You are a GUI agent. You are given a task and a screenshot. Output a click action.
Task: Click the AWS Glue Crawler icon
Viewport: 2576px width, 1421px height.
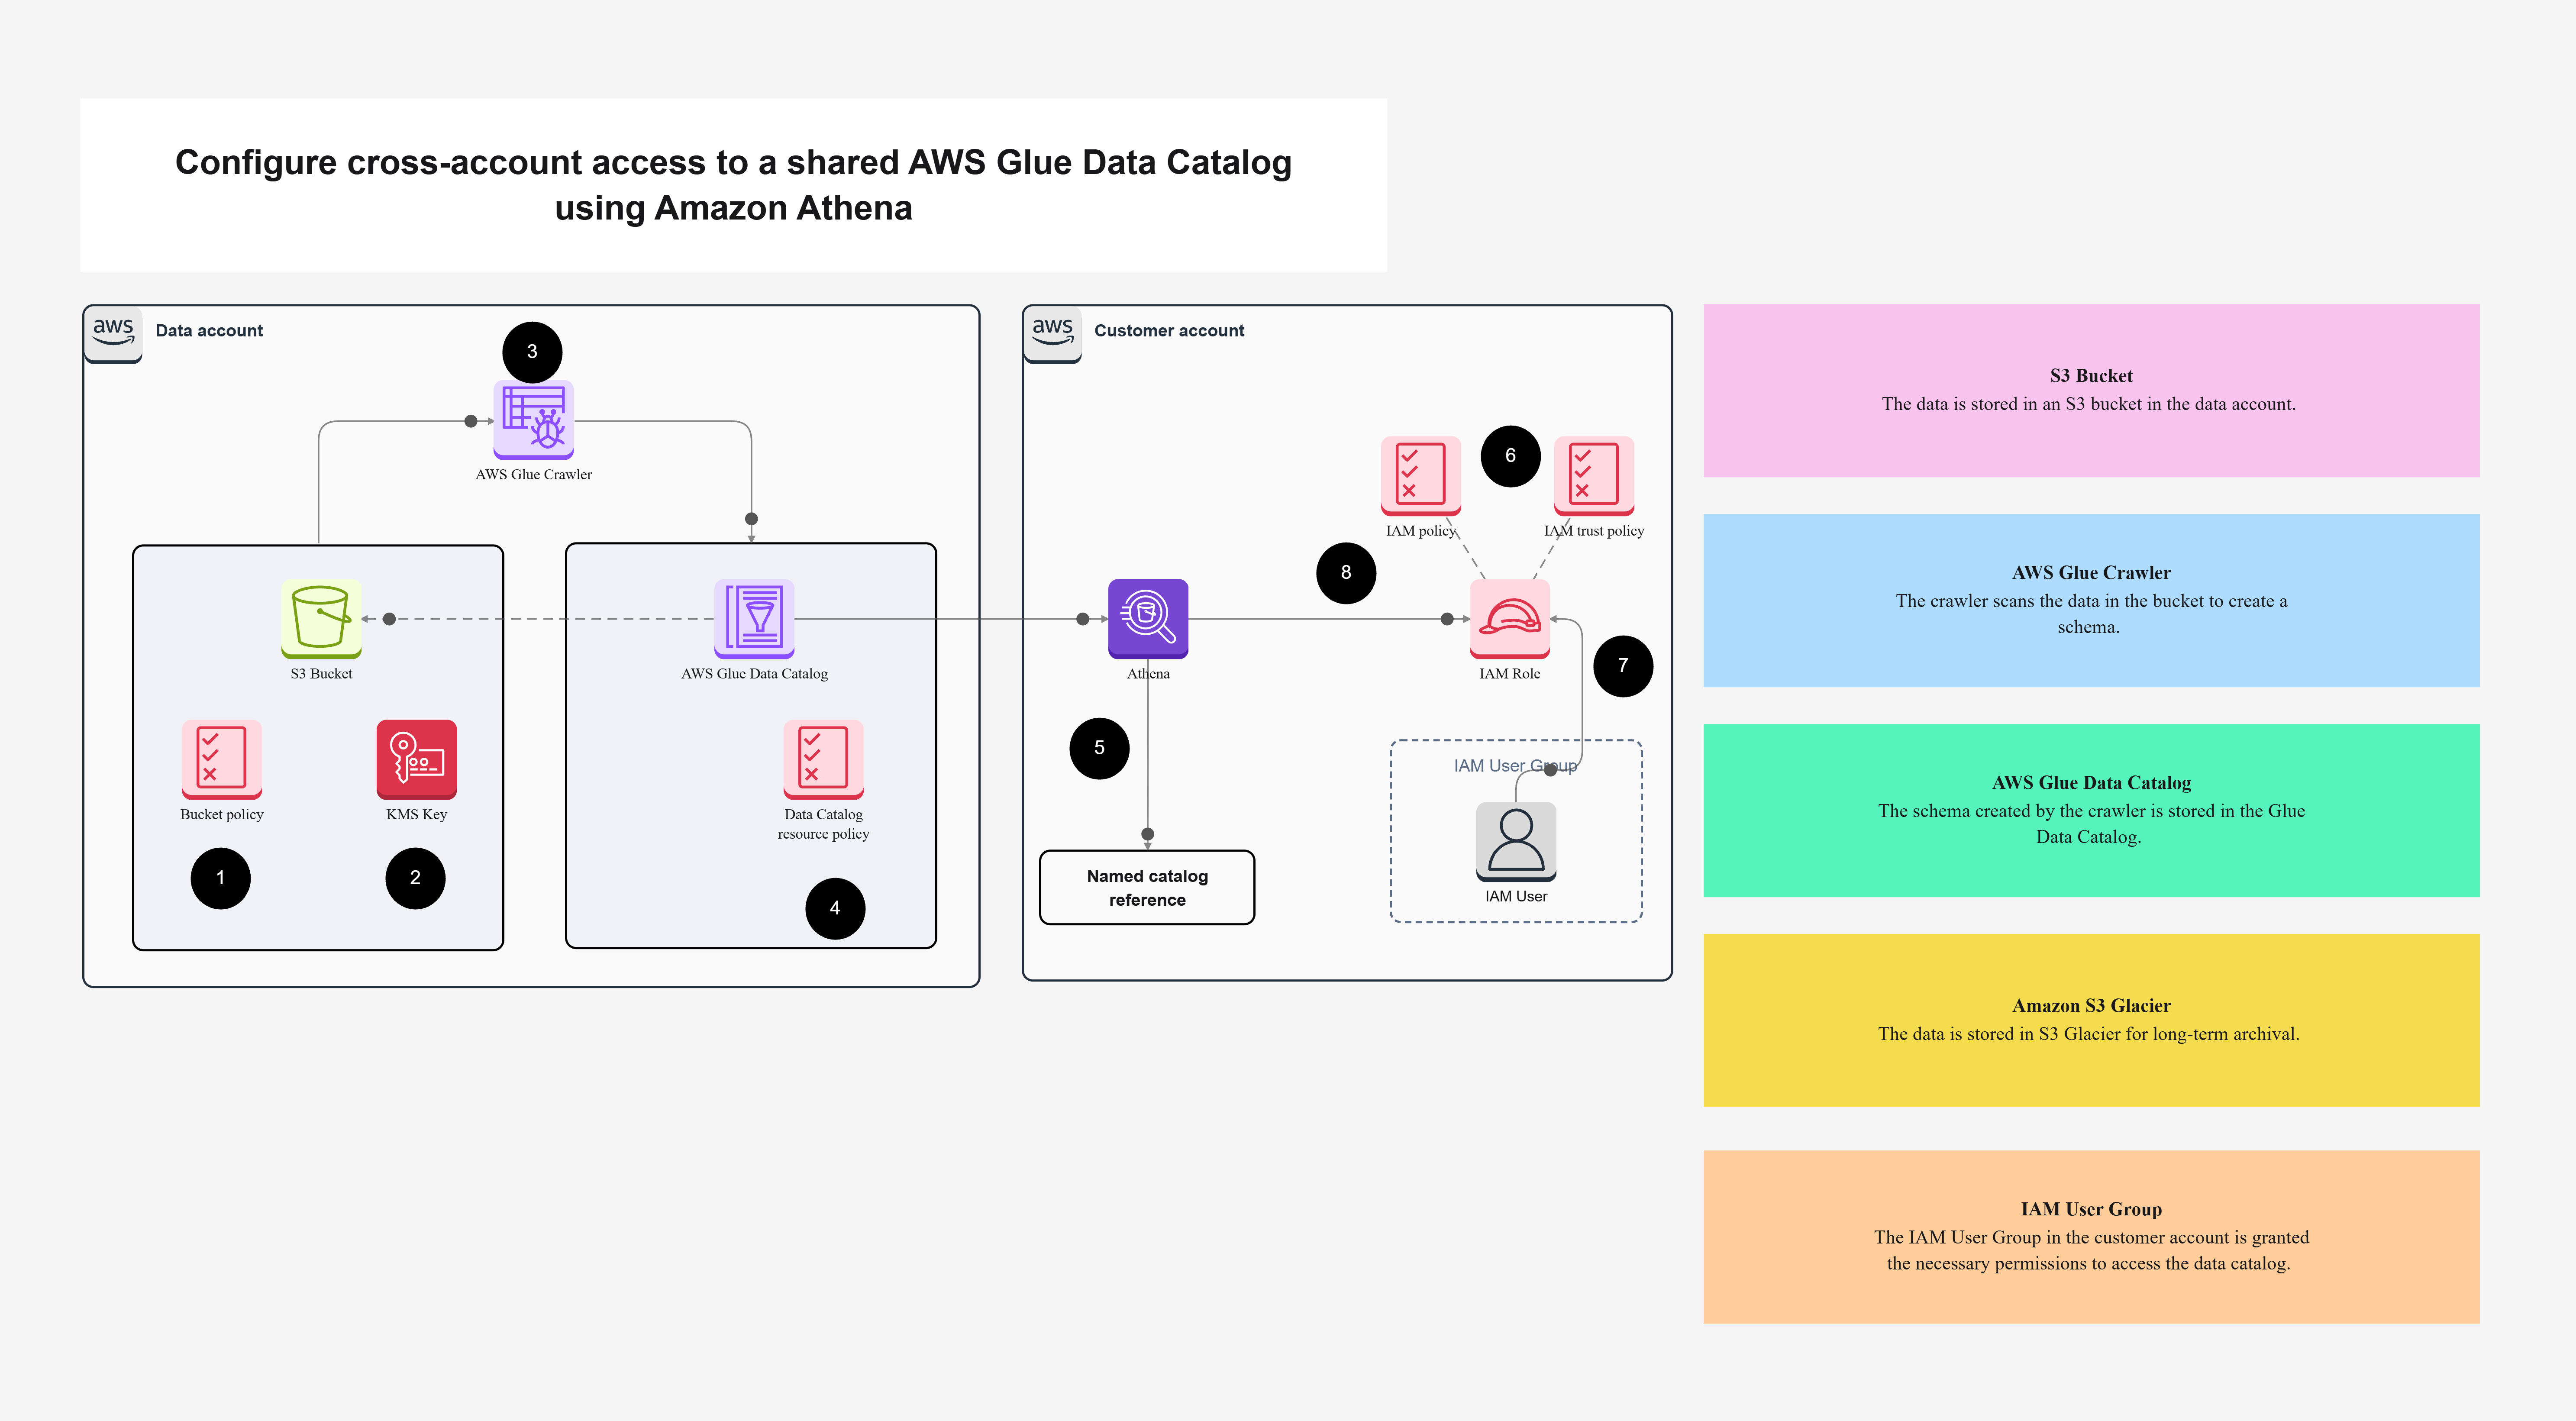533,420
